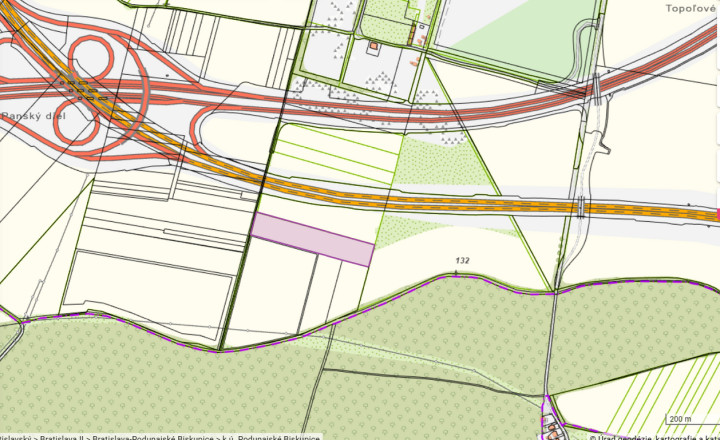Select the highlighted purple parcel
Image resolution: width=720 pixels, height=440 pixels.
pos(312,239)
